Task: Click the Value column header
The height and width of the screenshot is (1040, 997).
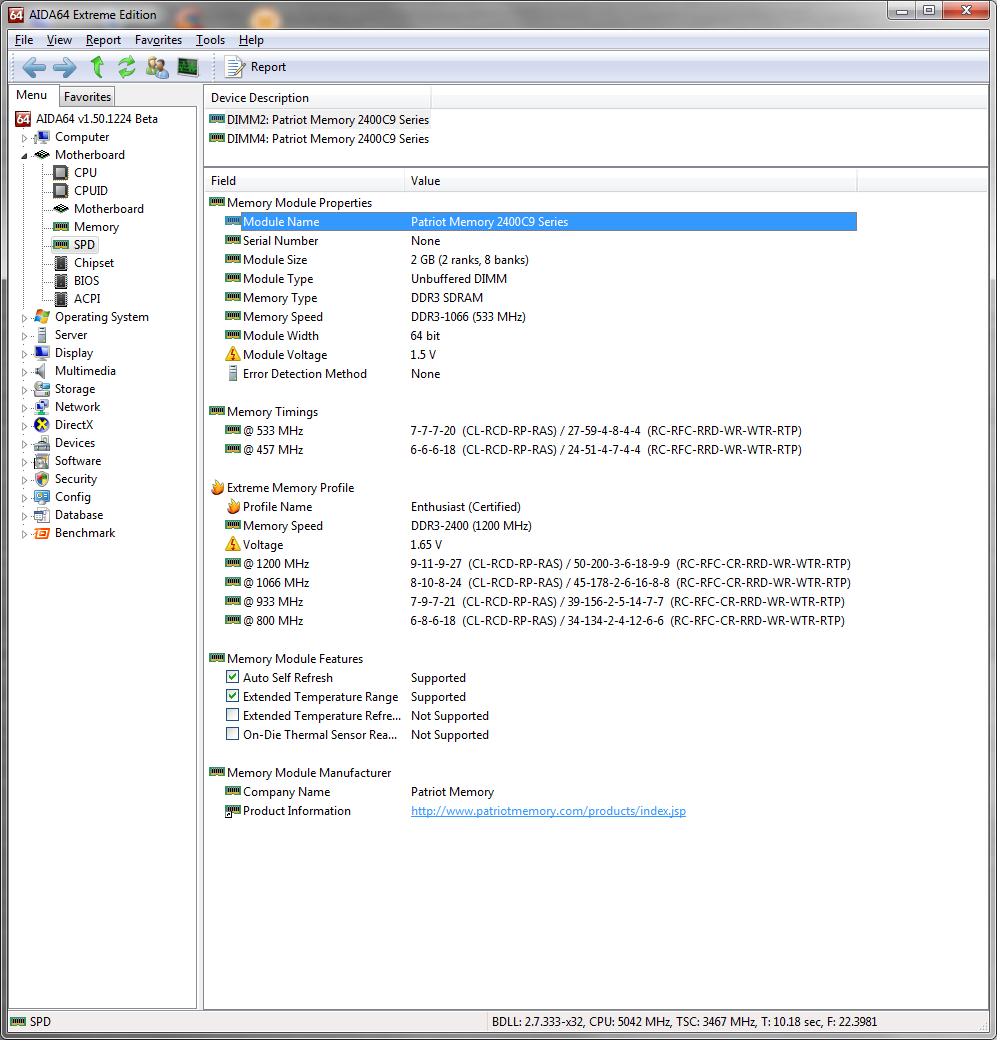Action: click(631, 180)
